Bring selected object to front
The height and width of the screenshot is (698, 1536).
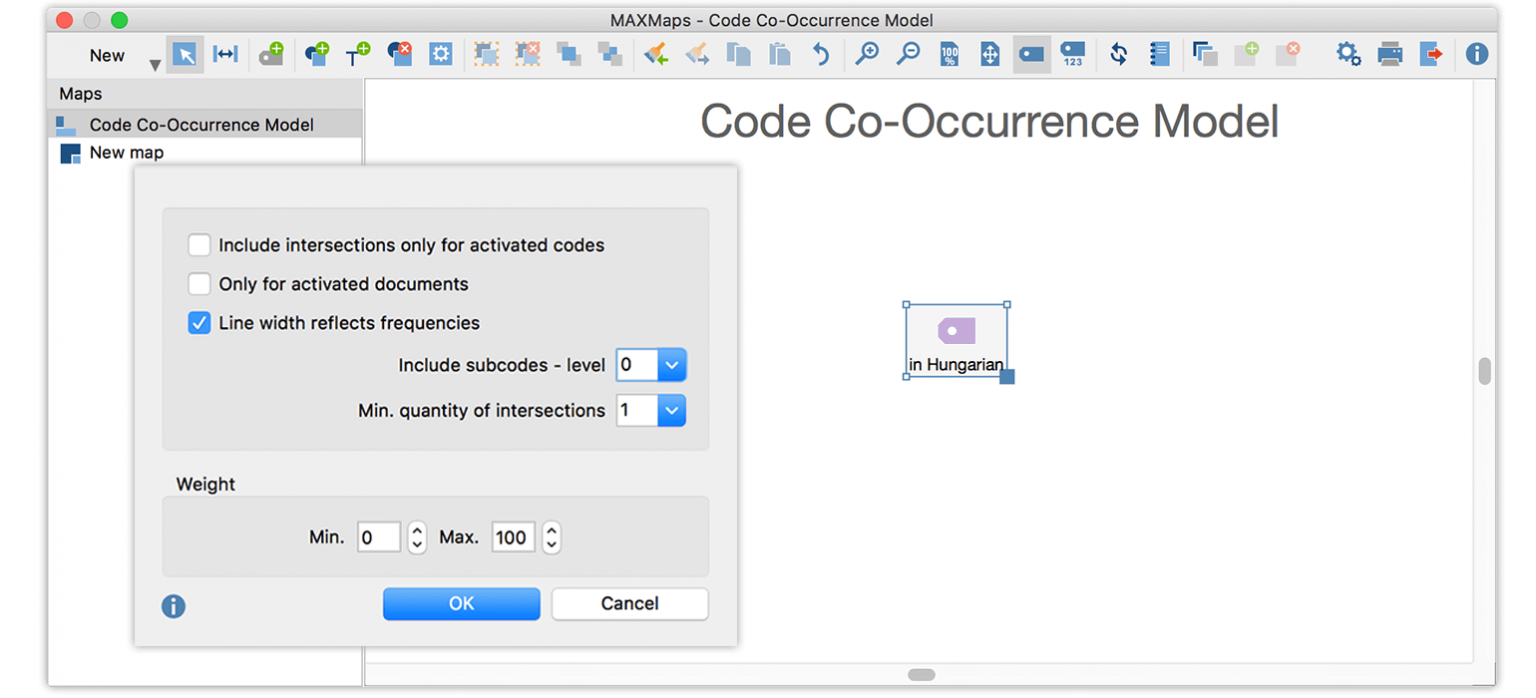point(569,54)
